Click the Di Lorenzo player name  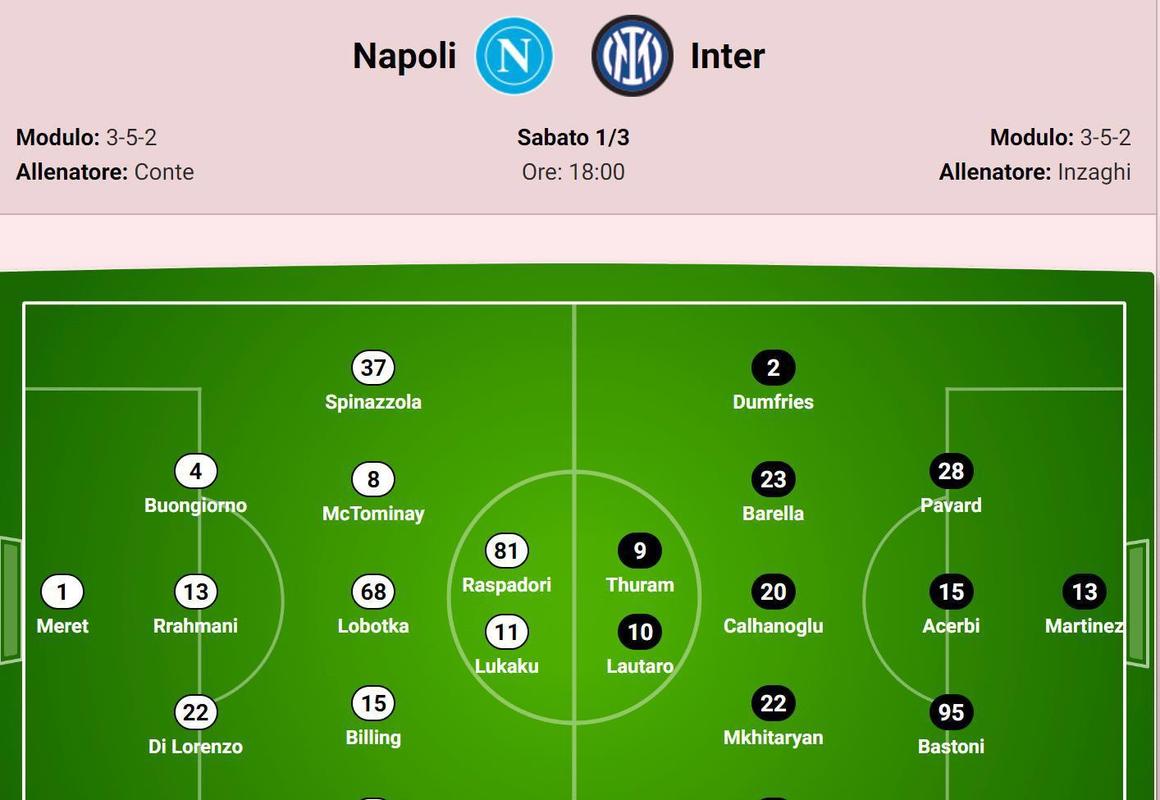coord(195,746)
